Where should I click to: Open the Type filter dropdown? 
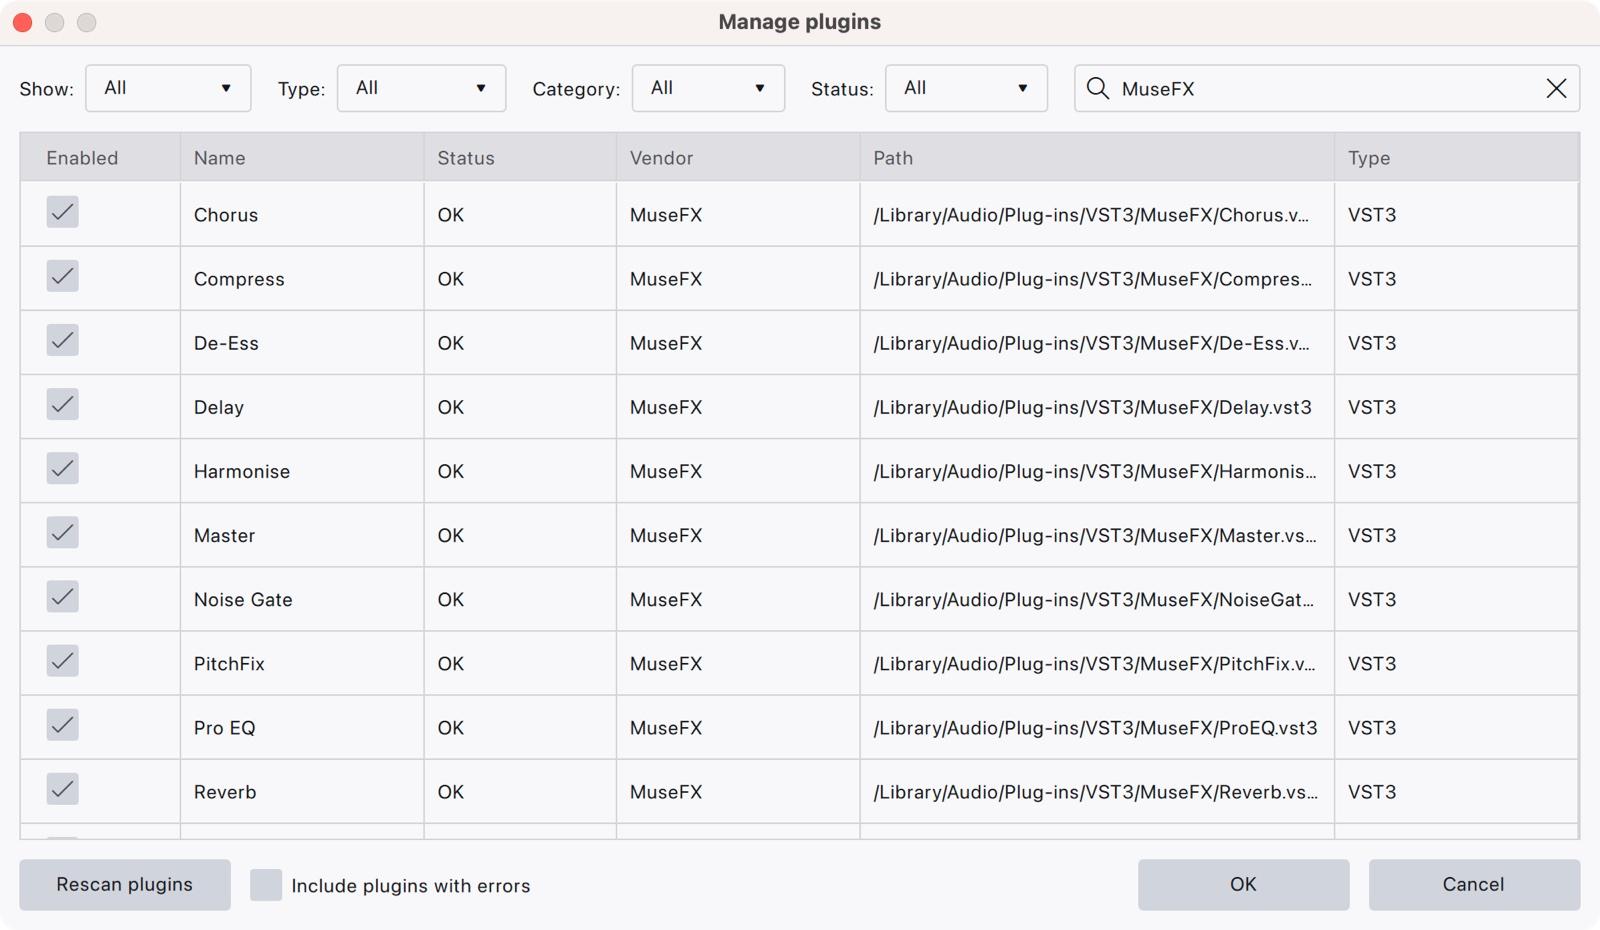(421, 88)
